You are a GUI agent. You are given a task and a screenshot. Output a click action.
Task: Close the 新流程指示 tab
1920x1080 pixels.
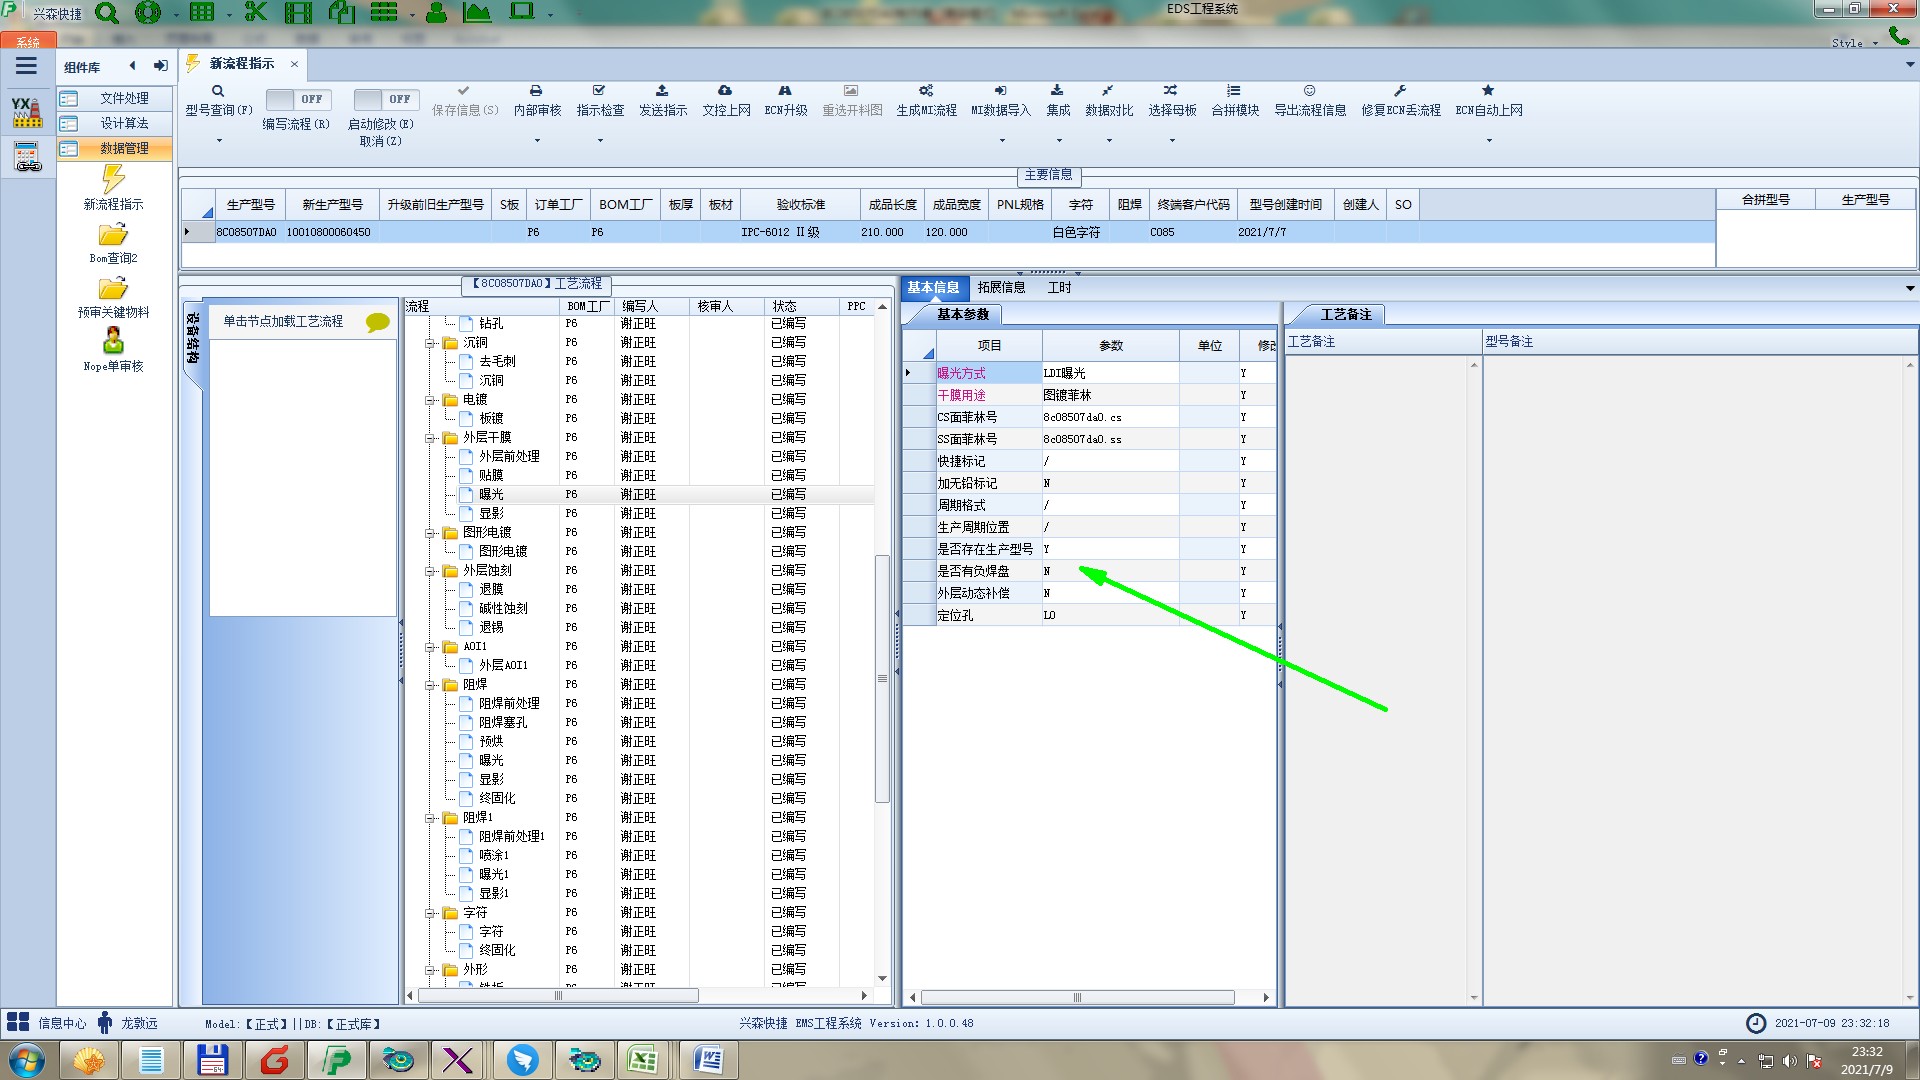(x=294, y=64)
